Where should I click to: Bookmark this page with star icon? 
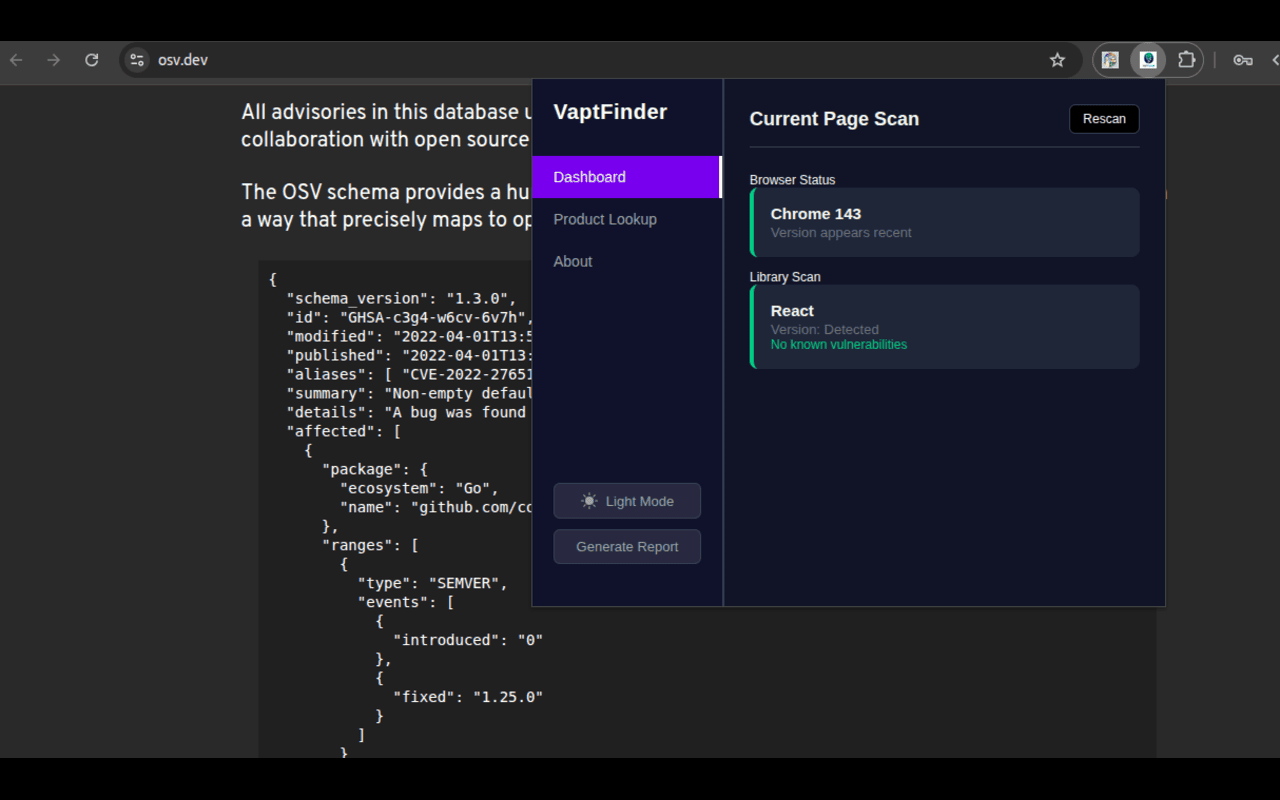pos(1057,60)
